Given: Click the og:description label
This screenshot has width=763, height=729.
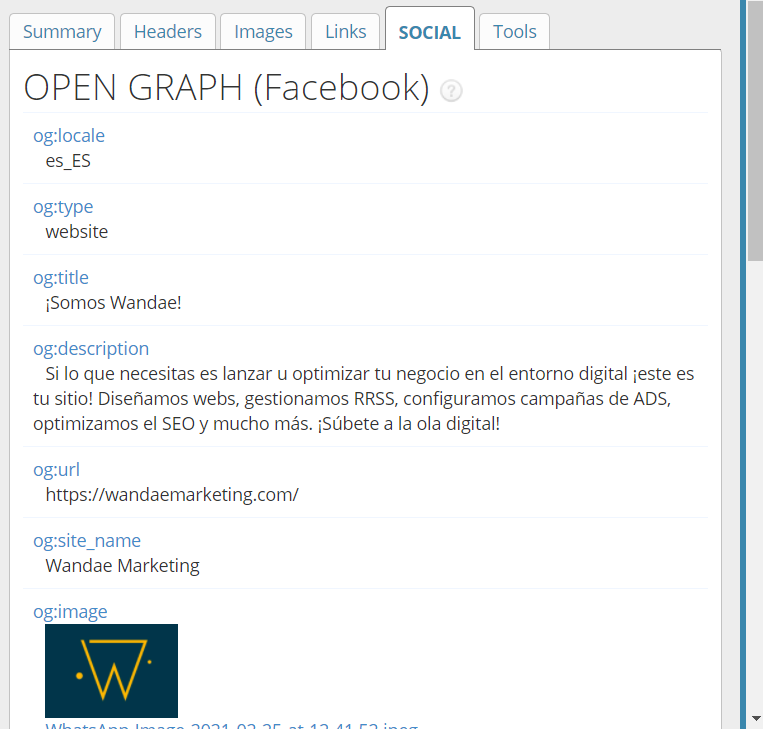Looking at the screenshot, I should [x=91, y=349].
